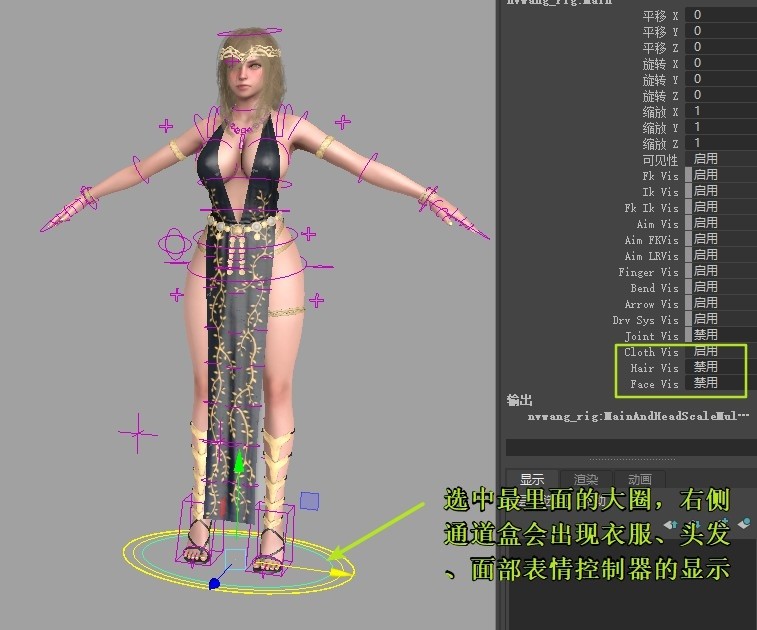Select the yellow Main circle control at feet
This screenshot has width=757, height=630.
pos(239,562)
